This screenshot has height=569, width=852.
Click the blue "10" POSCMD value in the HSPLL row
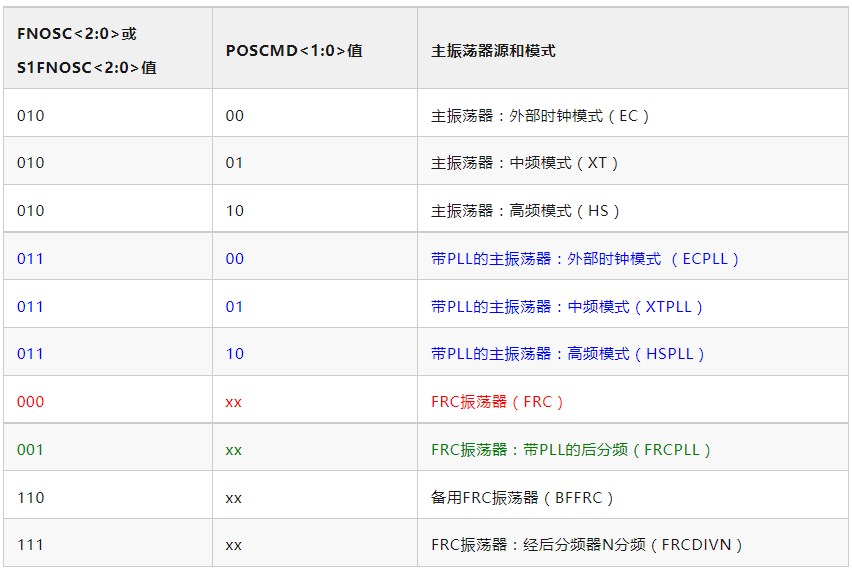click(235, 354)
